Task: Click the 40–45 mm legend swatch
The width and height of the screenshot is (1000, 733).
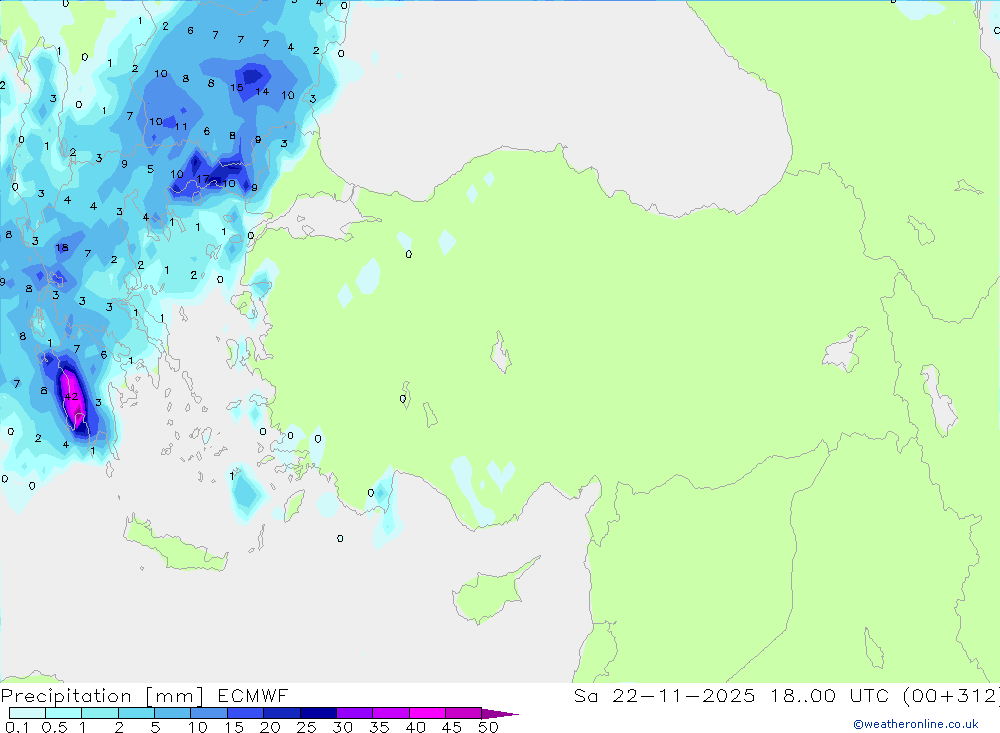Action: tap(427, 713)
